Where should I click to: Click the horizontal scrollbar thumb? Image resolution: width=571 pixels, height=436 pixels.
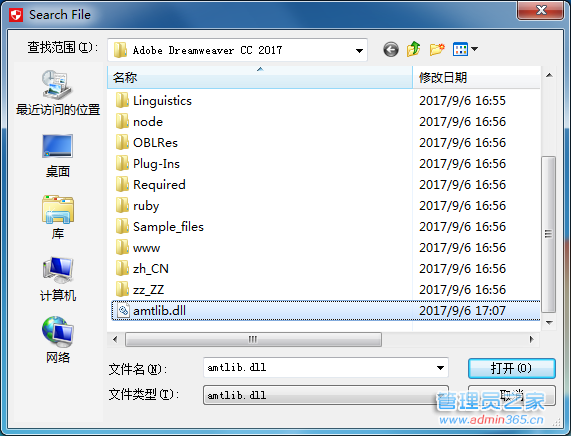point(253,339)
